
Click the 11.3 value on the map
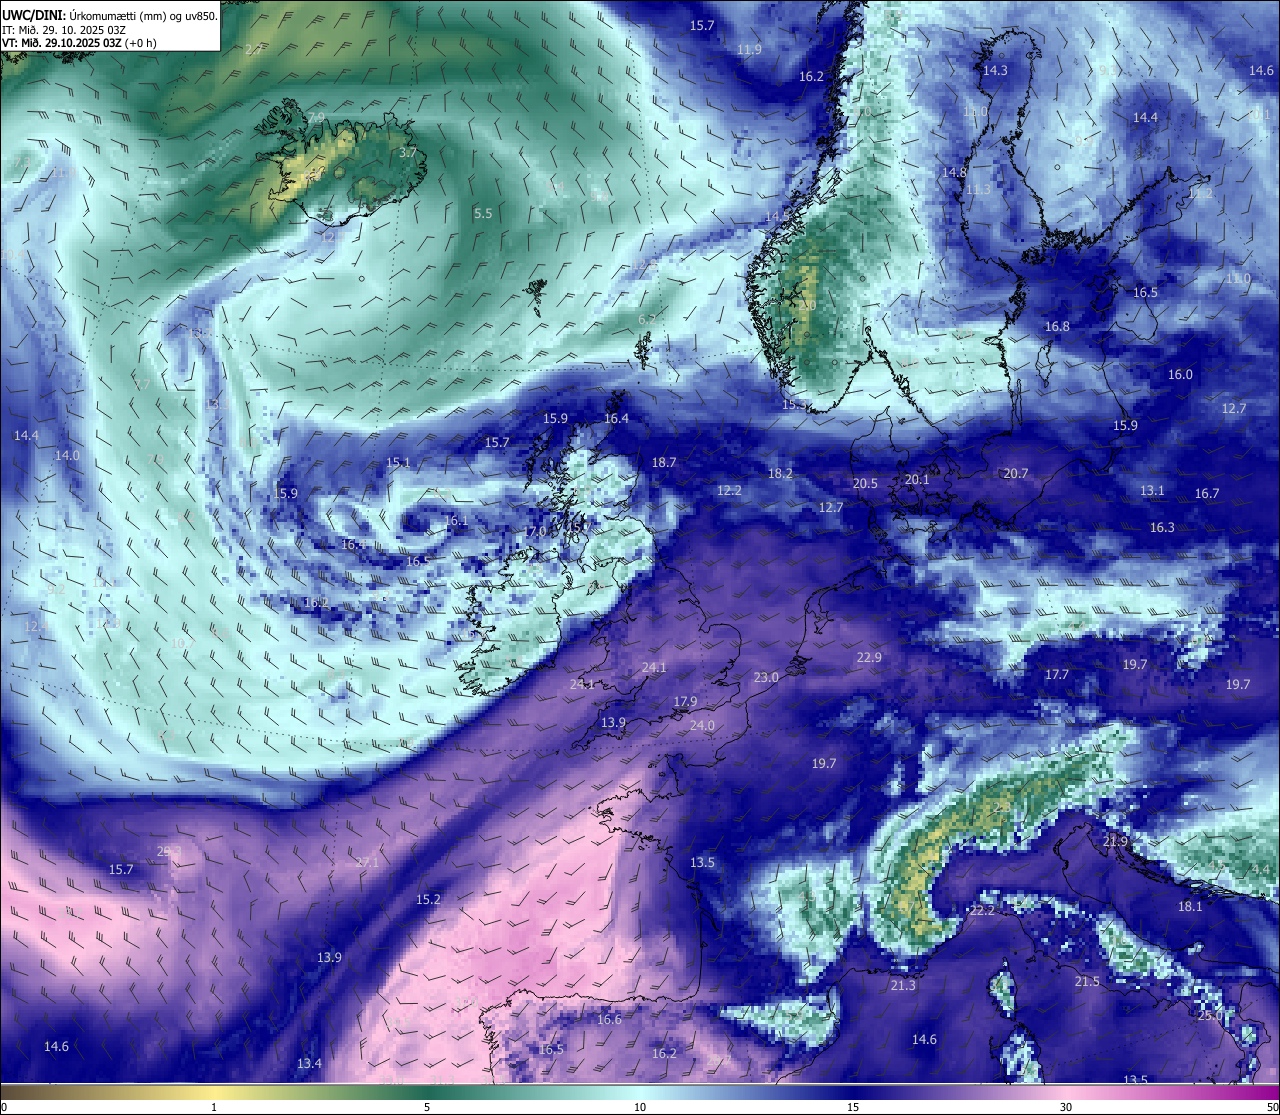coord(978,189)
